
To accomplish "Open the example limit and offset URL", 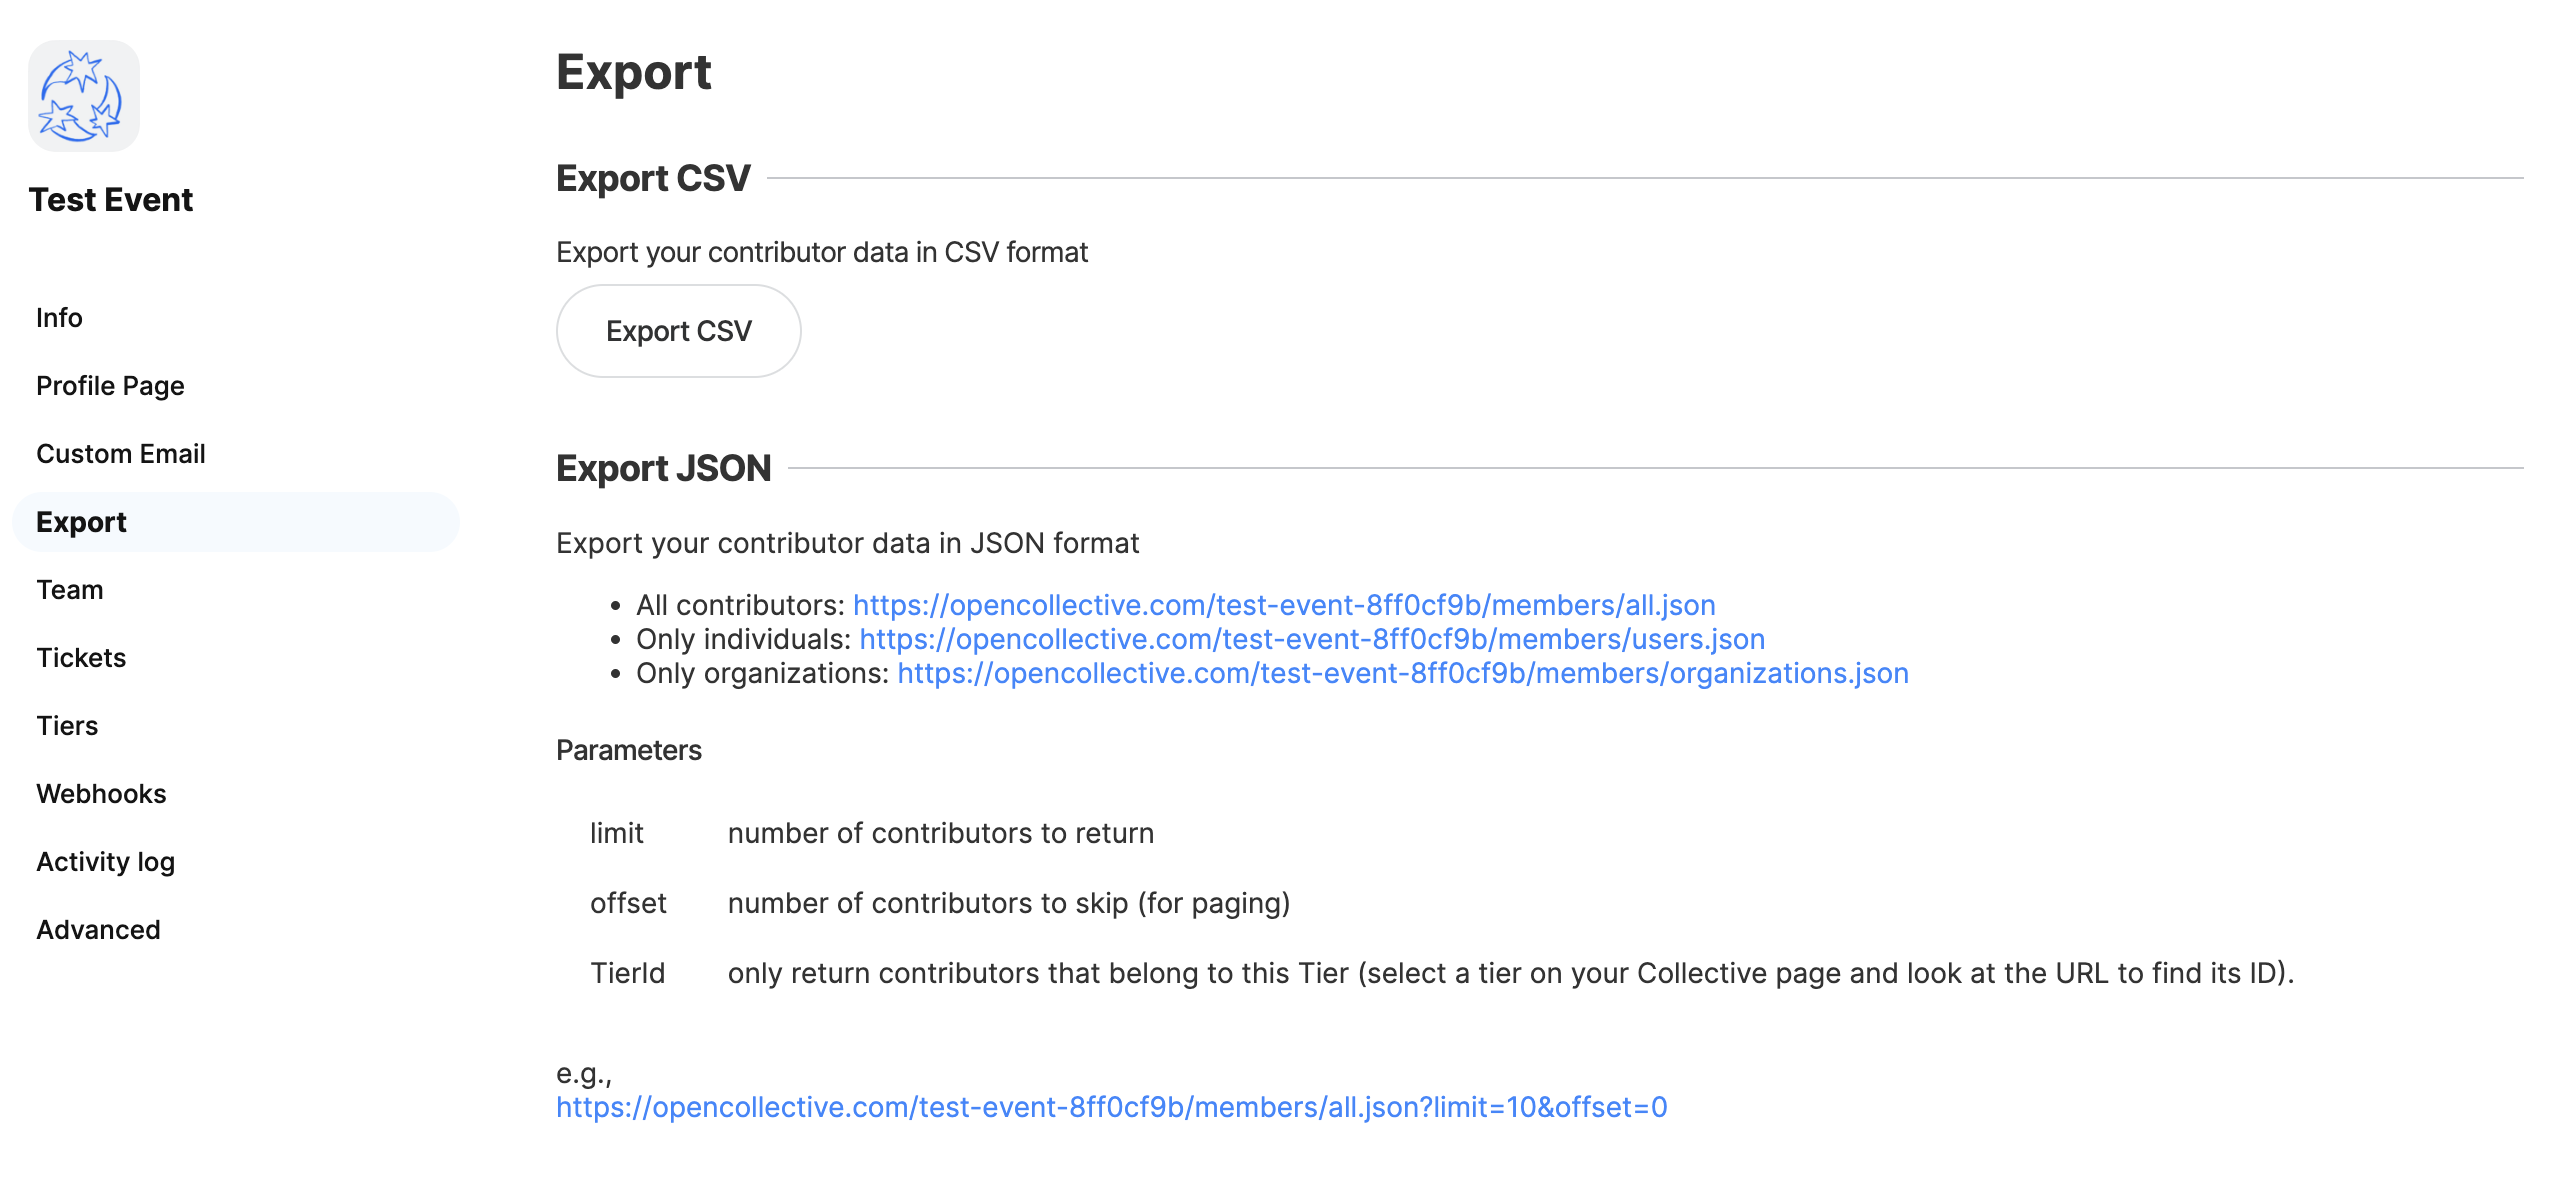I will click(1111, 1107).
